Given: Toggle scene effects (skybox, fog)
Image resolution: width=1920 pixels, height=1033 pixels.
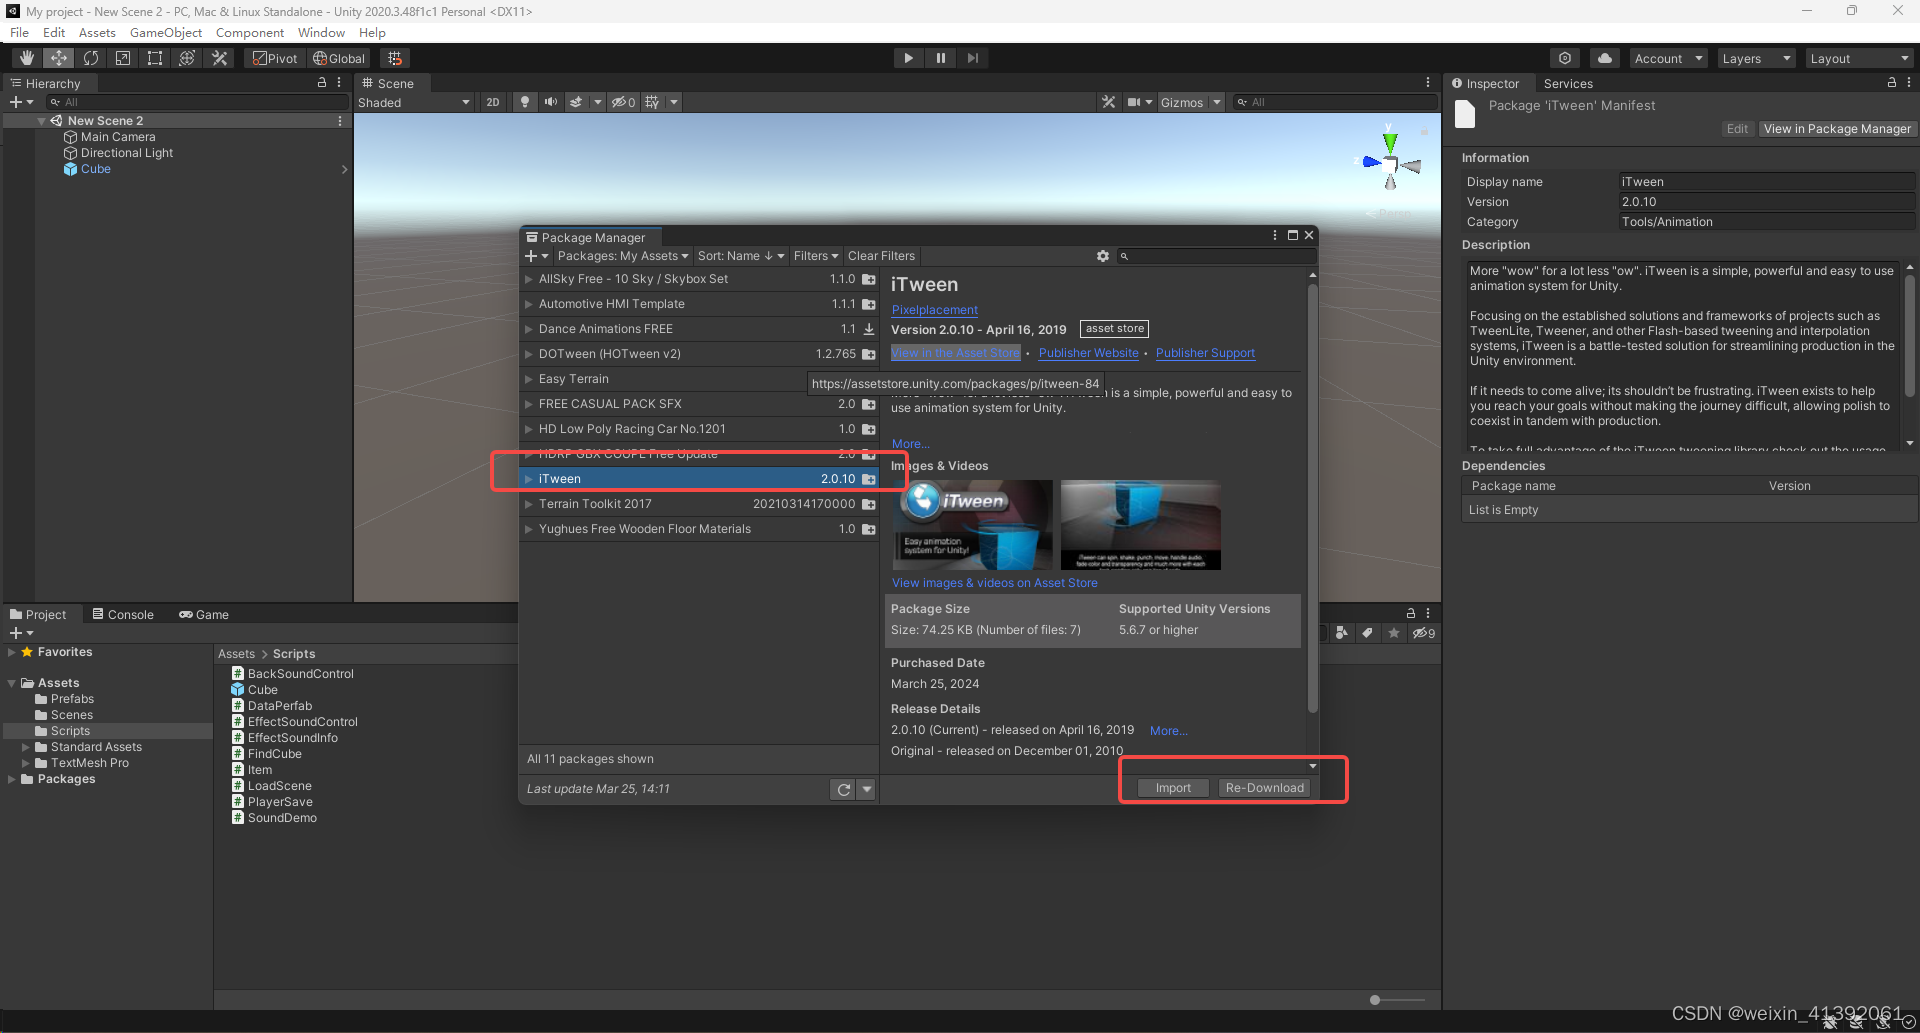Looking at the screenshot, I should [576, 102].
